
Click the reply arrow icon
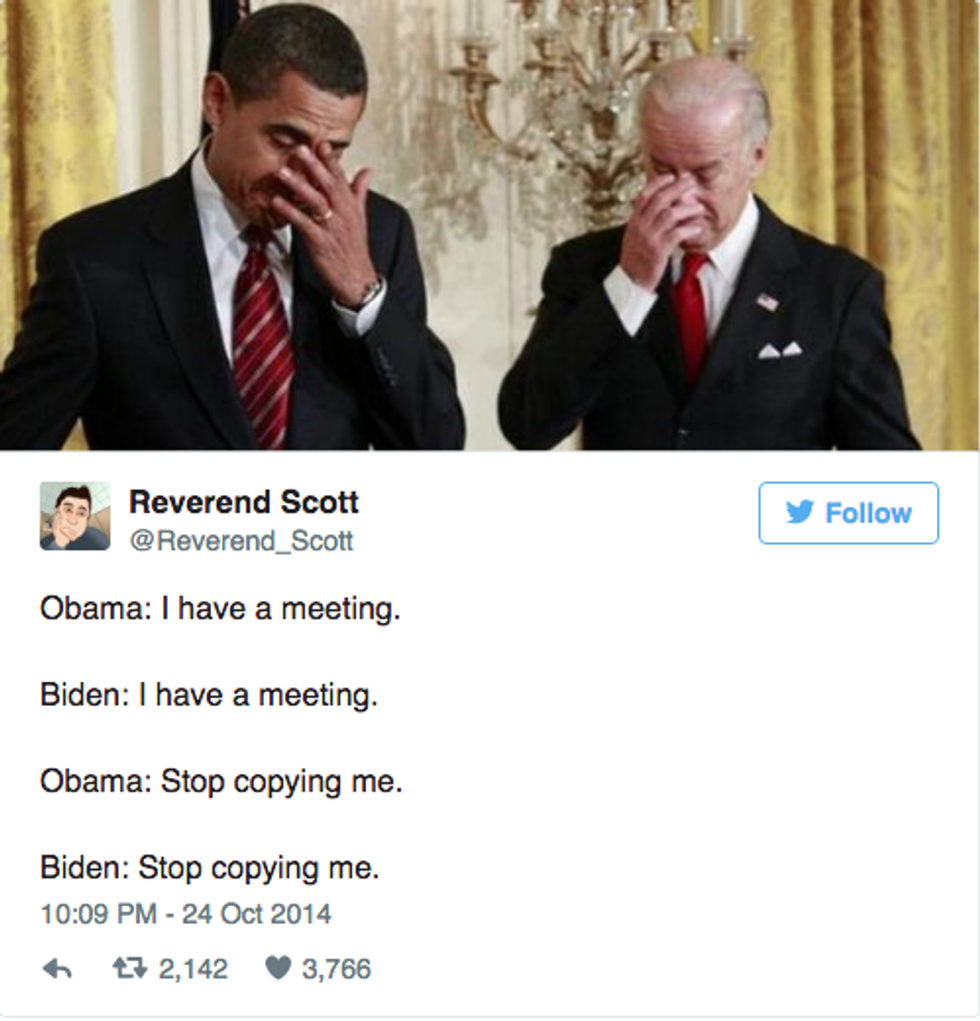57,970
